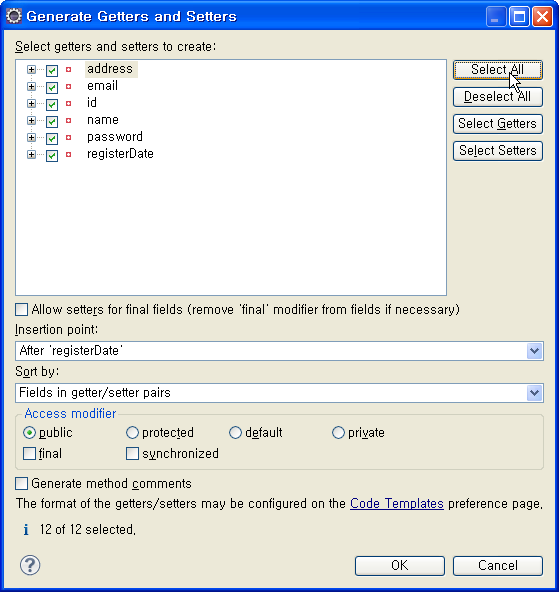Click the Select Setters button

[x=498, y=151]
